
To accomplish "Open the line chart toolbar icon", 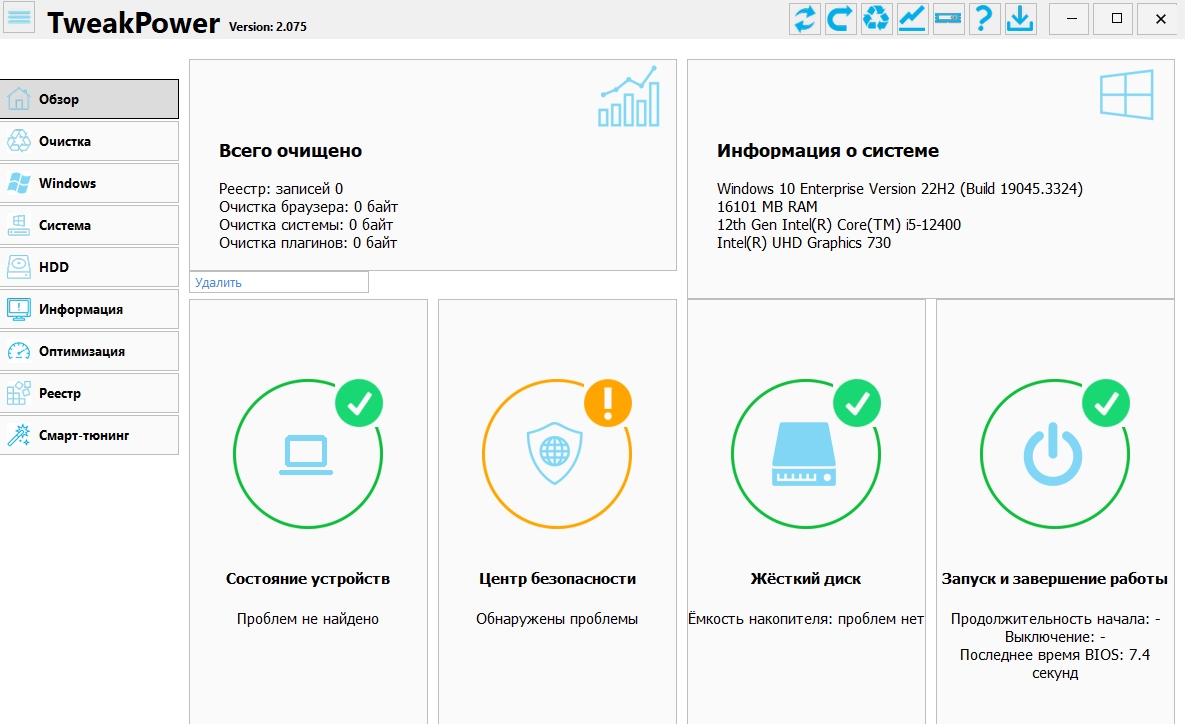I will pyautogui.click(x=912, y=19).
